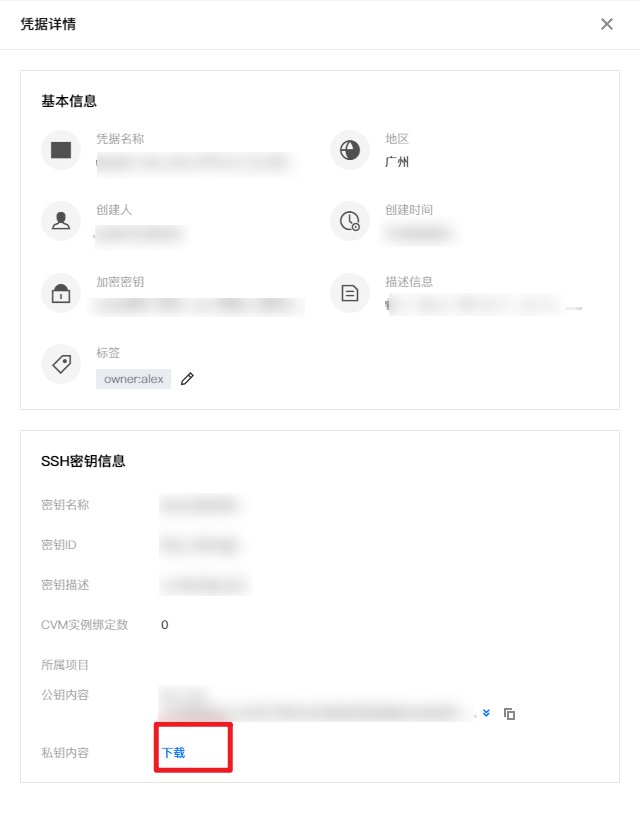
Task: Copy the public key content icon
Action: pos(509,714)
